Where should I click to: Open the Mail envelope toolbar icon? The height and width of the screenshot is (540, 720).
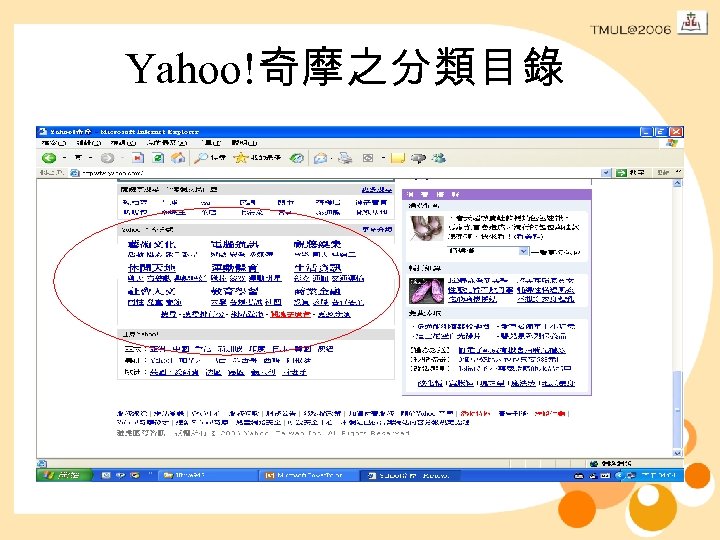(320, 159)
